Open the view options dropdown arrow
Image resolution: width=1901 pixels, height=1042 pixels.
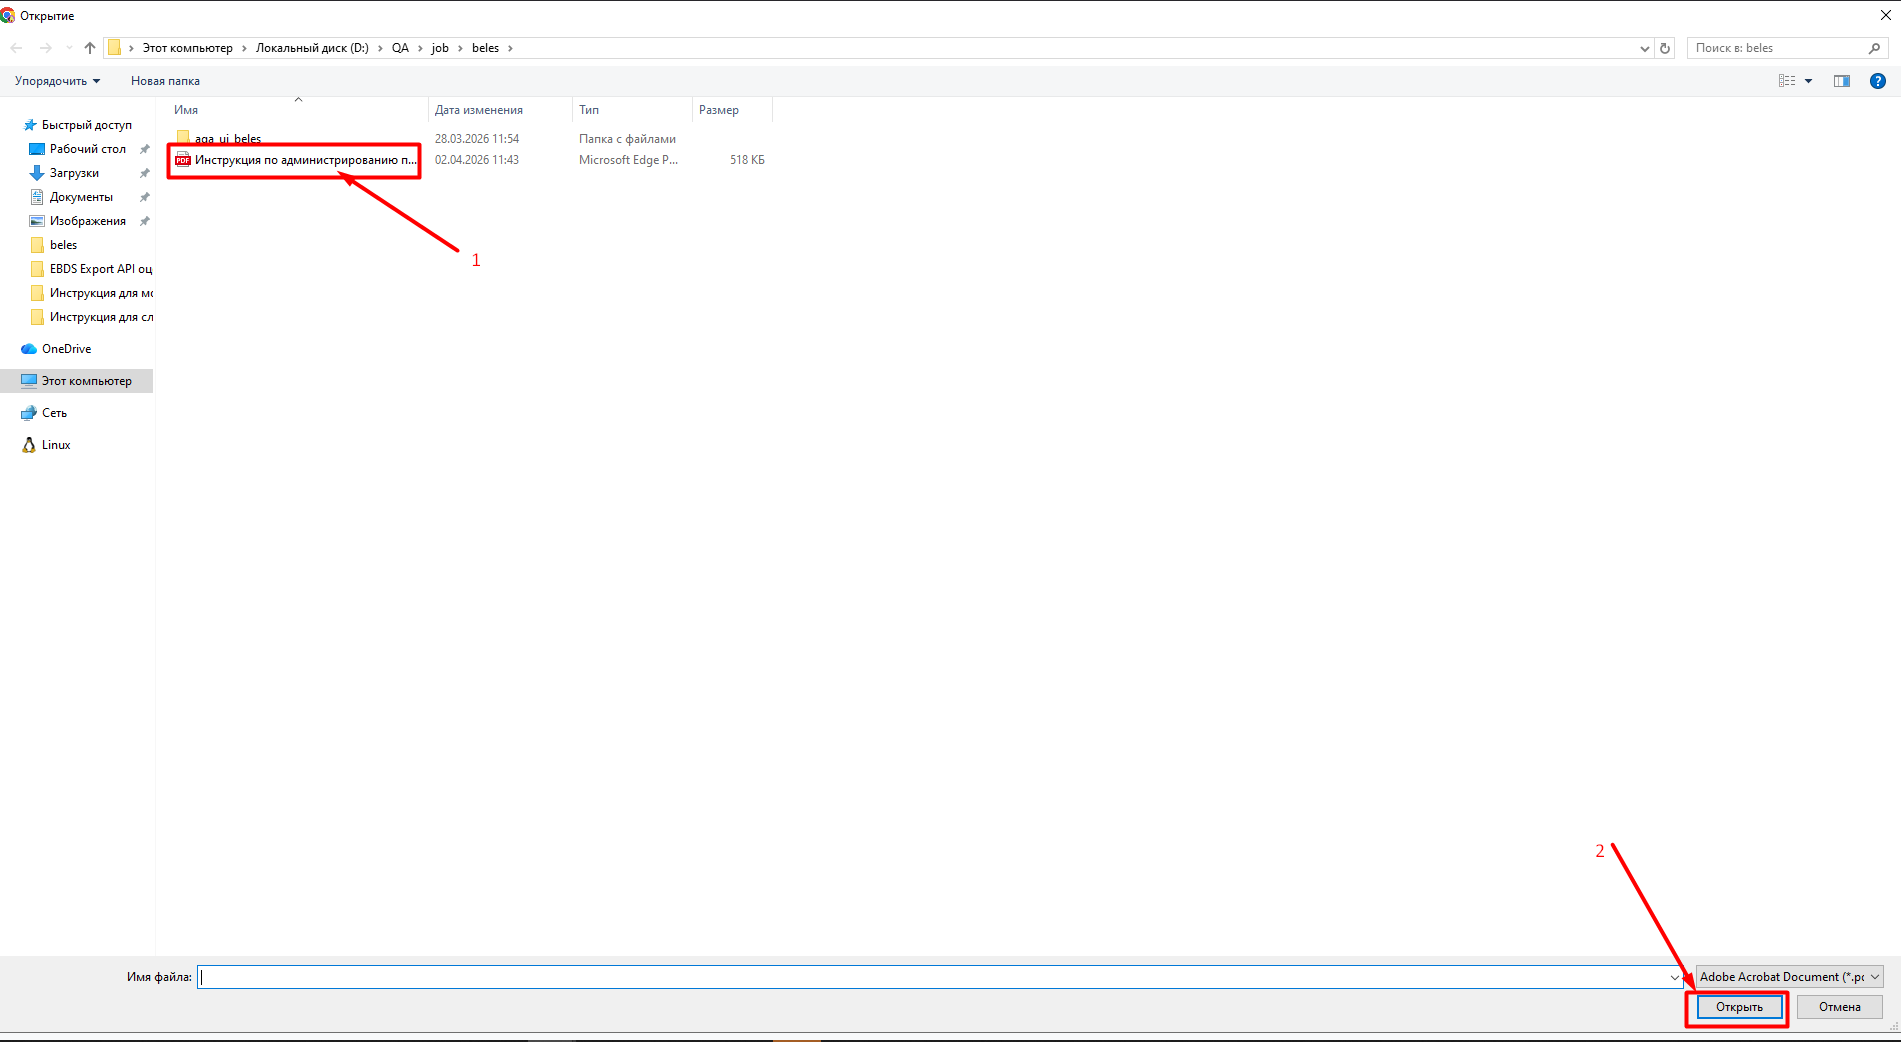(1808, 81)
